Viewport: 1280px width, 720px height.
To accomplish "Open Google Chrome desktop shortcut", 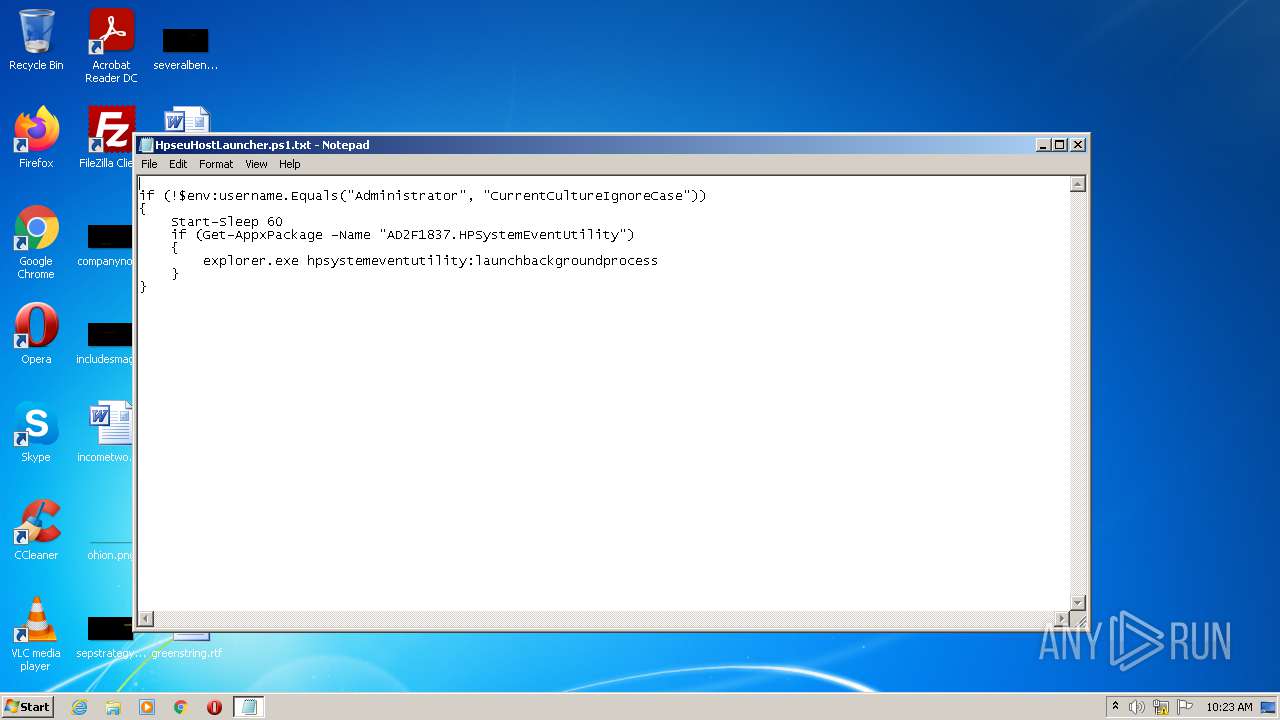I will pyautogui.click(x=36, y=242).
